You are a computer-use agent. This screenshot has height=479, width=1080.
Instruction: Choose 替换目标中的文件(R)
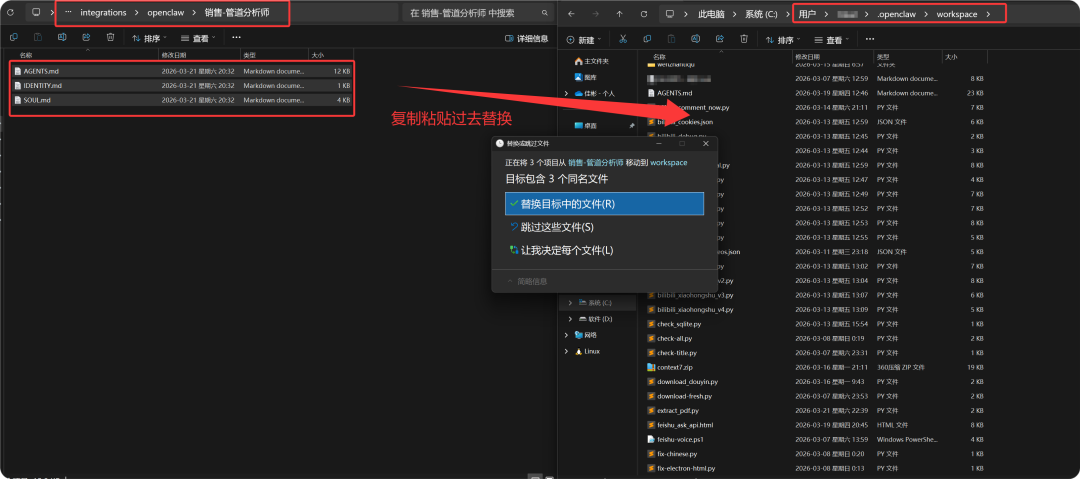(x=604, y=204)
